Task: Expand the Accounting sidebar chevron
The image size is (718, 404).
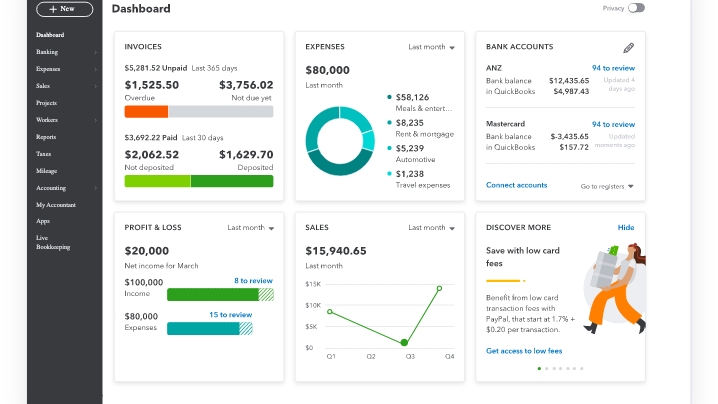Action: 96,188
